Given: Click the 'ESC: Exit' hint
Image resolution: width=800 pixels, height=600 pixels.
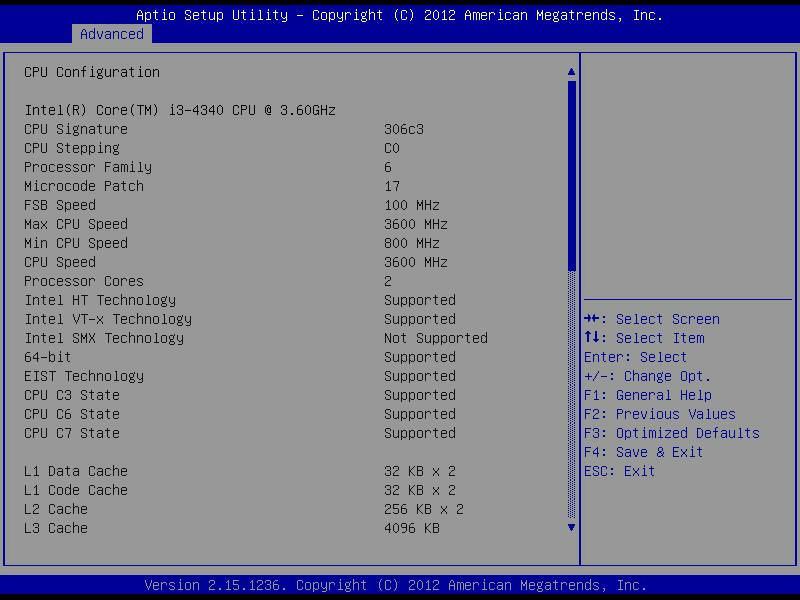Looking at the screenshot, I should click(x=620, y=471).
